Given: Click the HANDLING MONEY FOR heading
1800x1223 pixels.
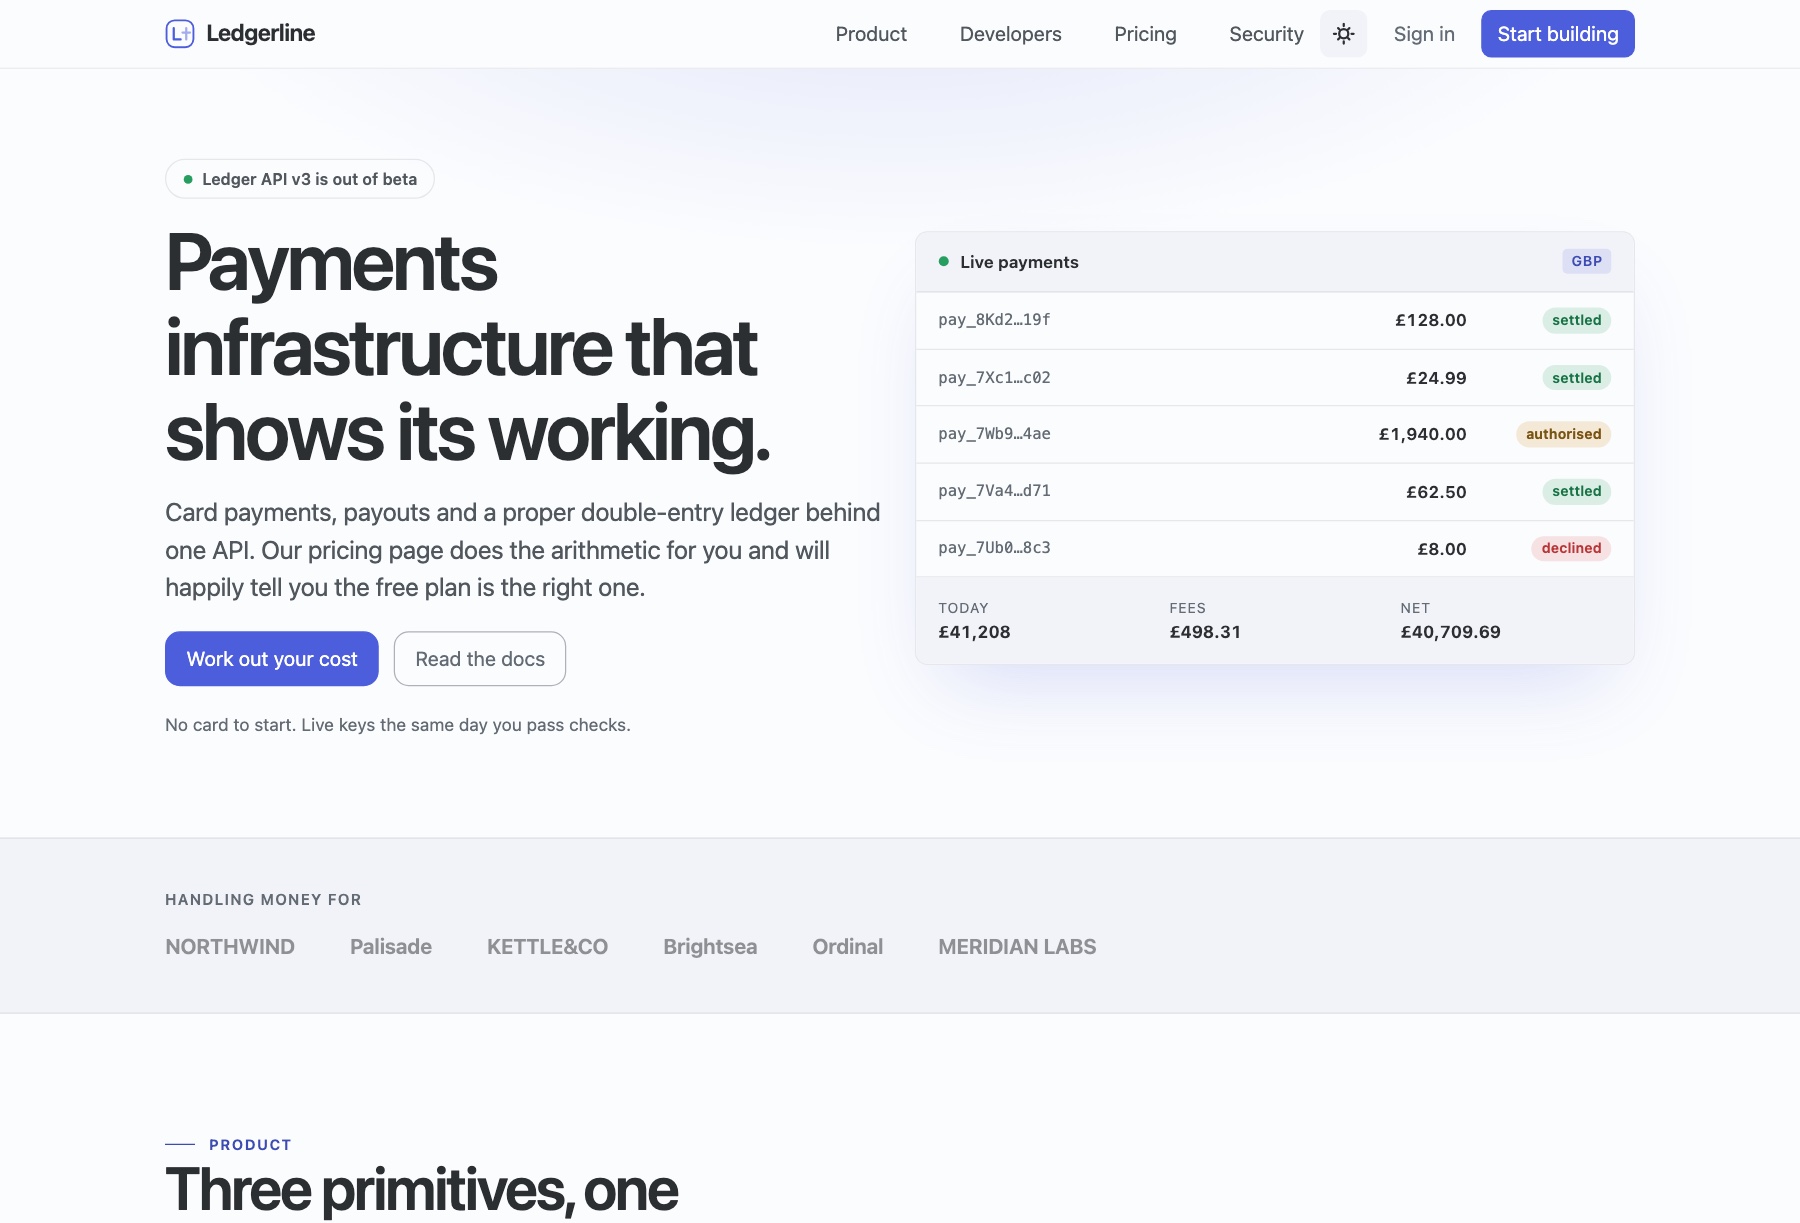Looking at the screenshot, I should (x=263, y=900).
